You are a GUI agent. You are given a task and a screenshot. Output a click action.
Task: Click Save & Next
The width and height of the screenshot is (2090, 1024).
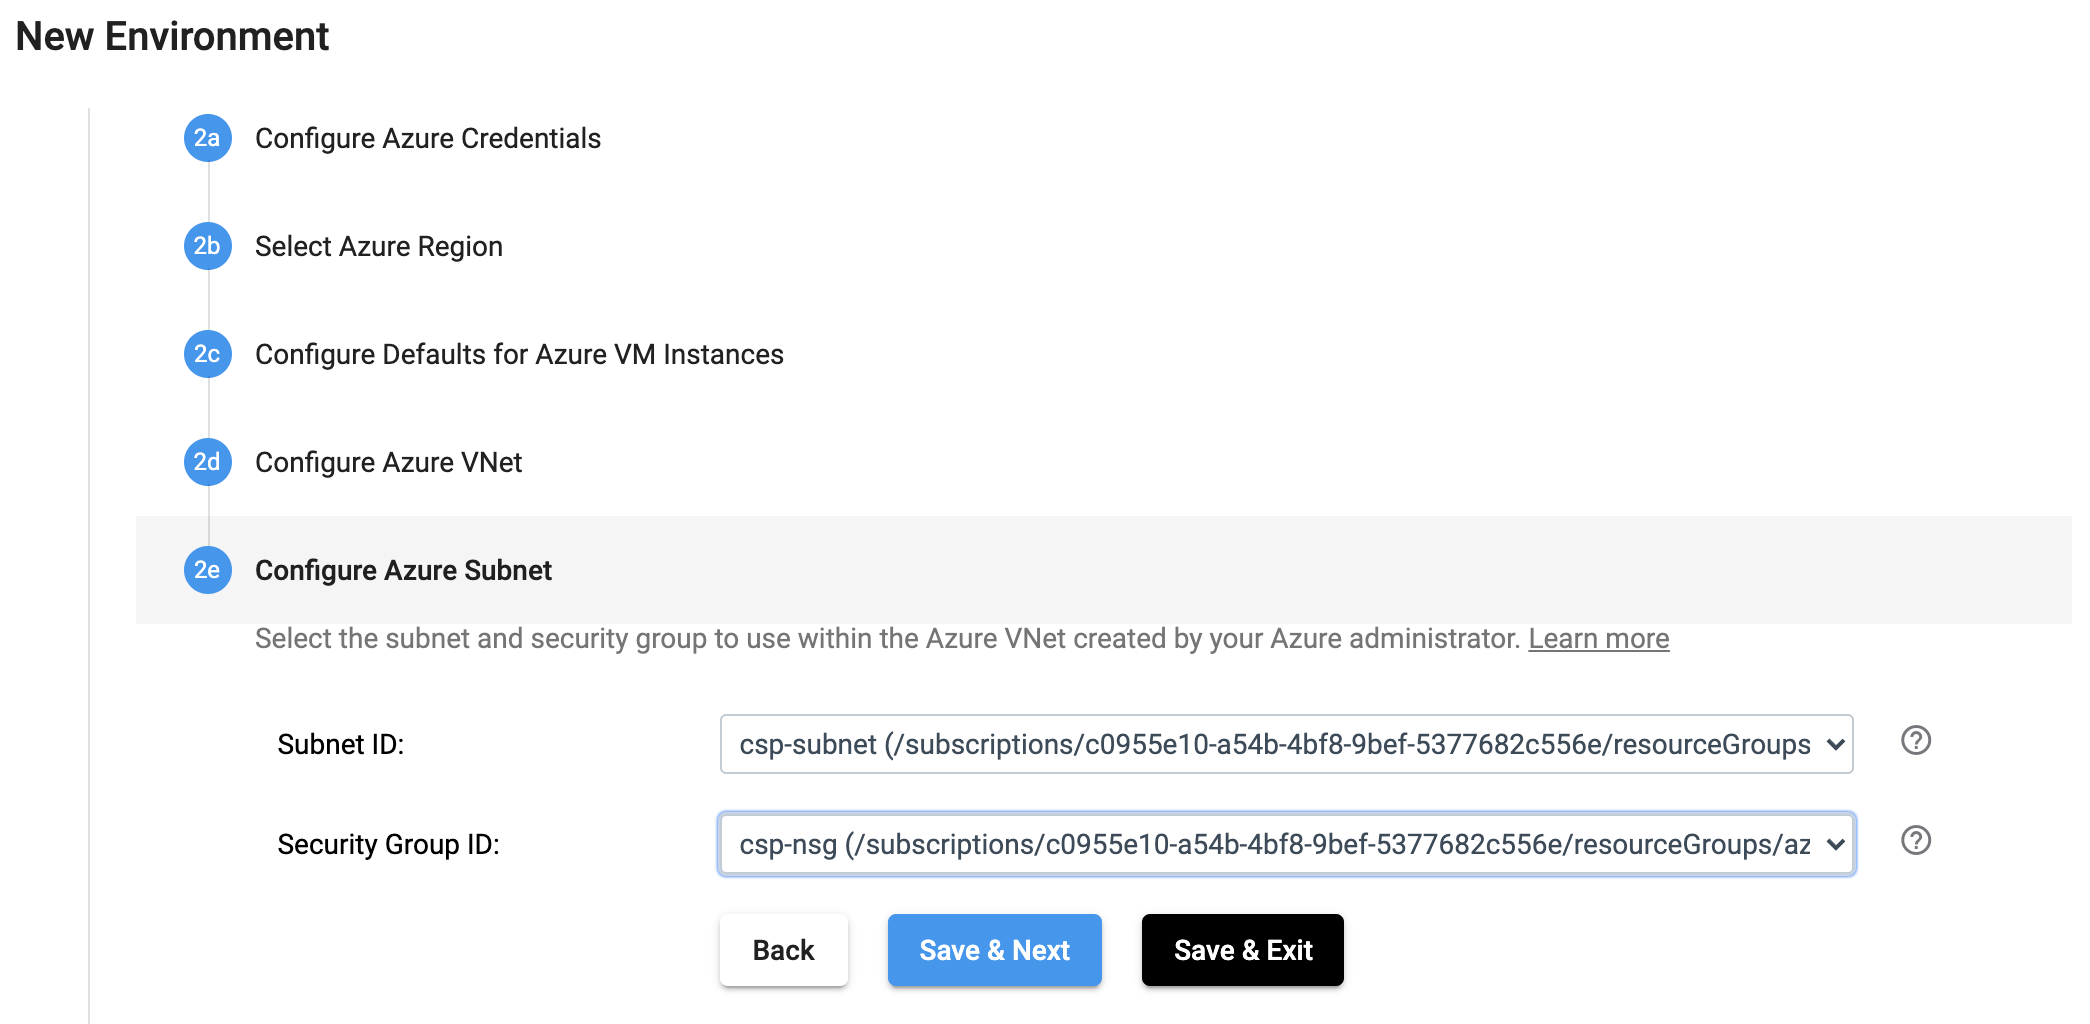[994, 950]
